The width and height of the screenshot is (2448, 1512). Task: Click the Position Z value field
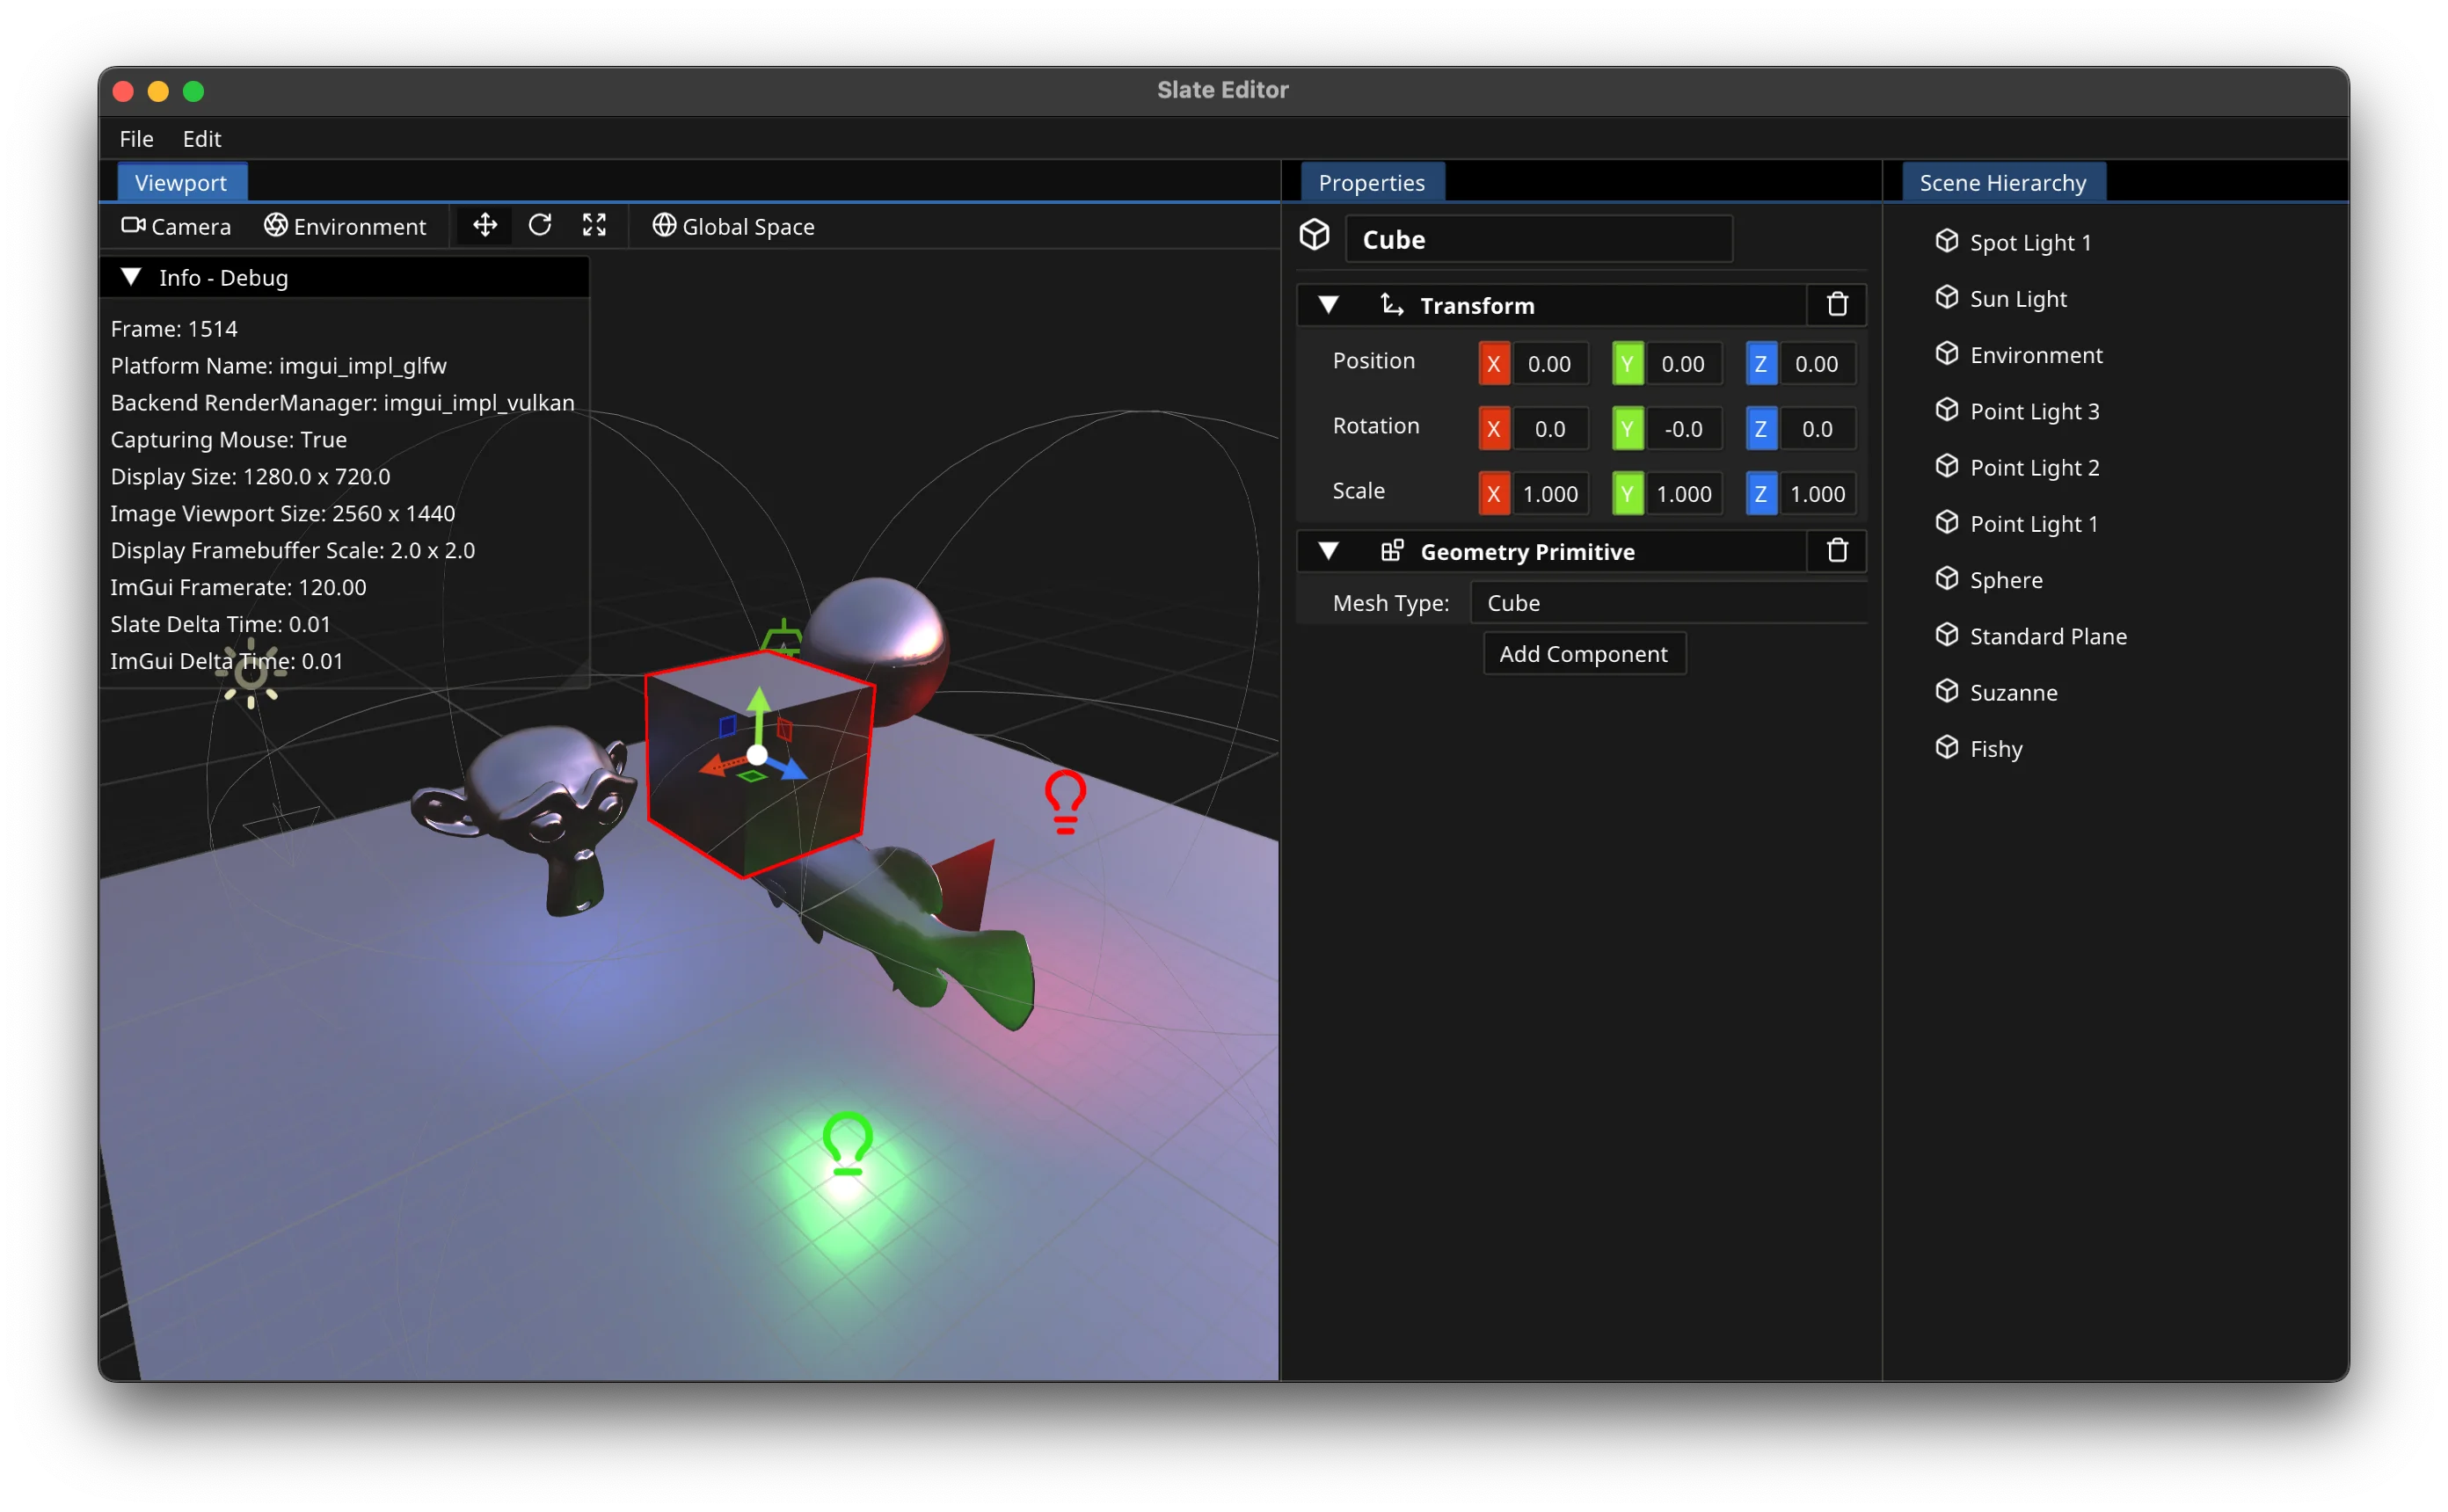[x=1817, y=364]
